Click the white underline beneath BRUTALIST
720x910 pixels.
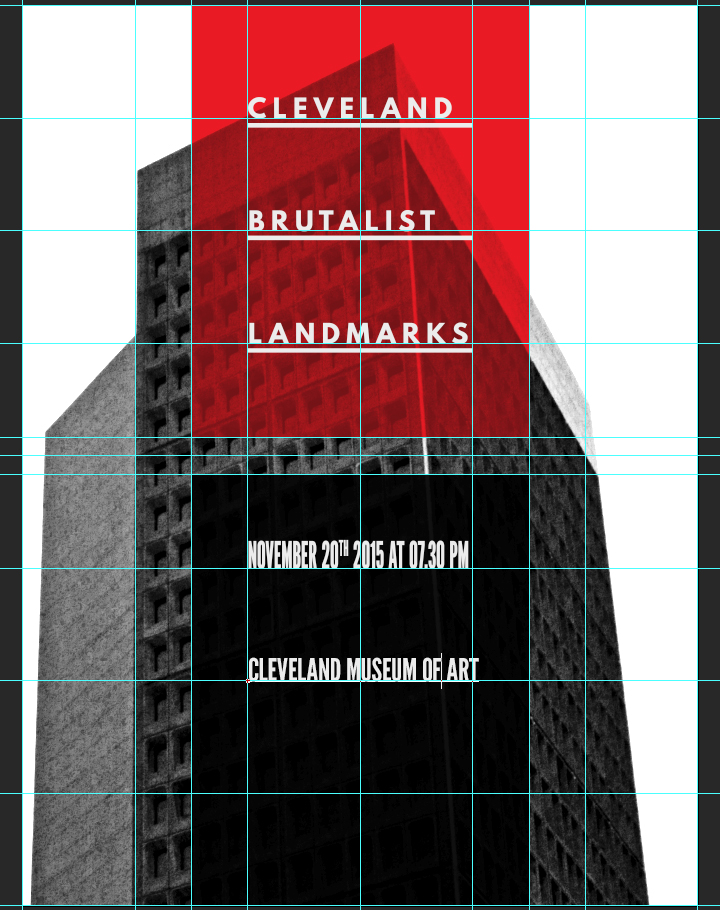(x=360, y=237)
